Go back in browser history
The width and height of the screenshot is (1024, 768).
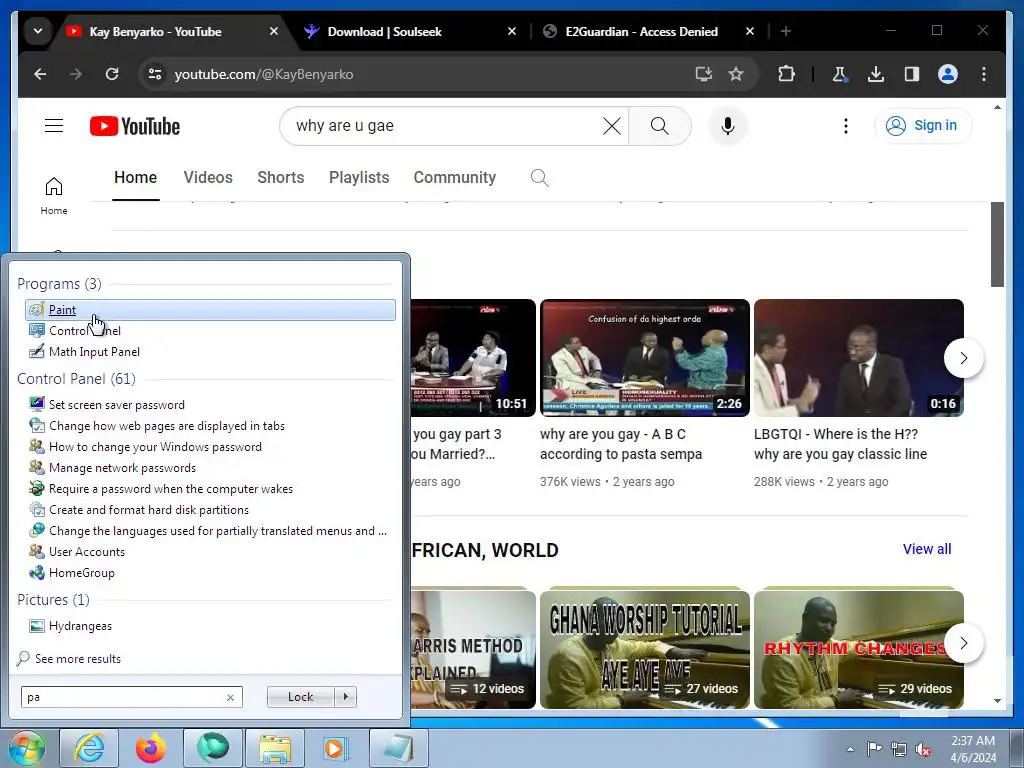click(40, 74)
